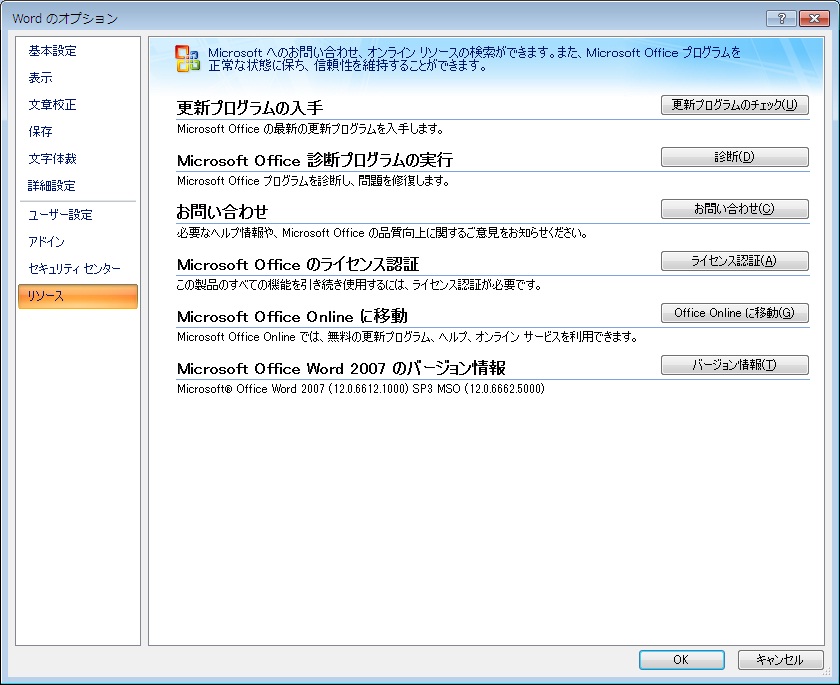Go to 文字体裁 options

coord(52,159)
